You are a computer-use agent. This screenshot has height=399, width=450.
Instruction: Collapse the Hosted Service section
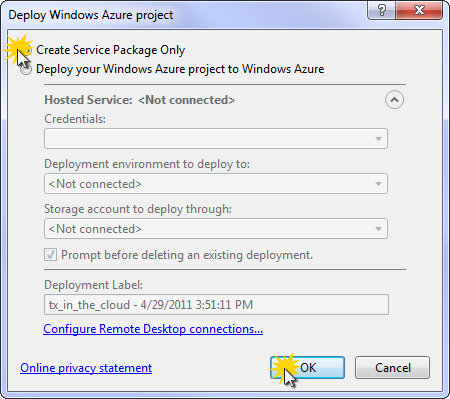[394, 100]
